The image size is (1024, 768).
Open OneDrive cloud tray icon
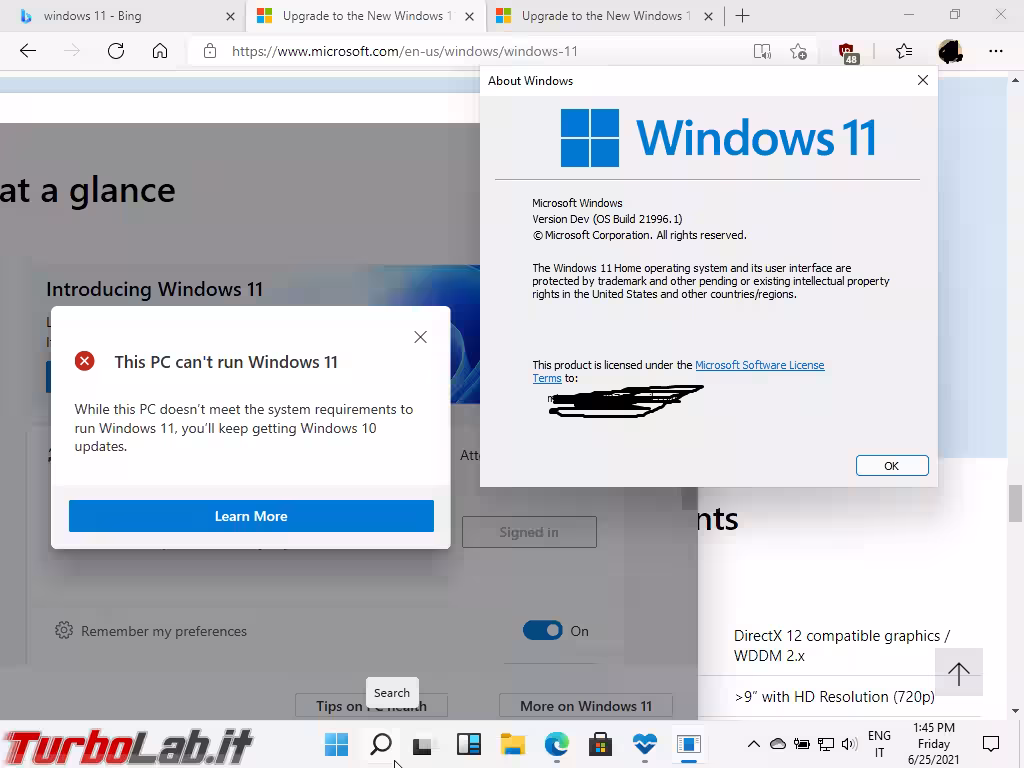778,744
